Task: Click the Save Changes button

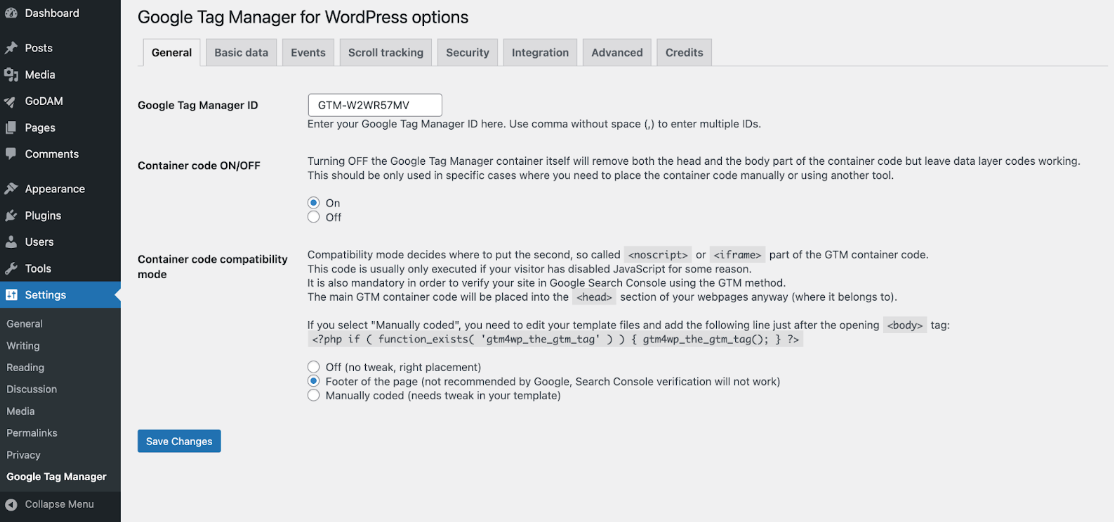Action: (179, 441)
